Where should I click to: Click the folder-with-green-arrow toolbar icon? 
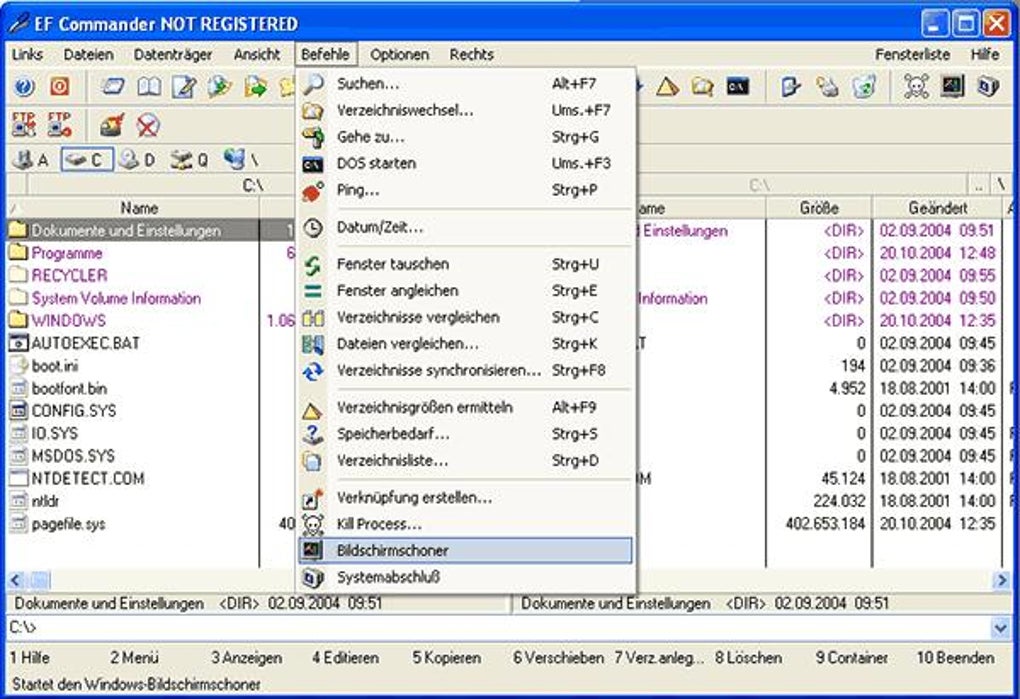(x=255, y=86)
